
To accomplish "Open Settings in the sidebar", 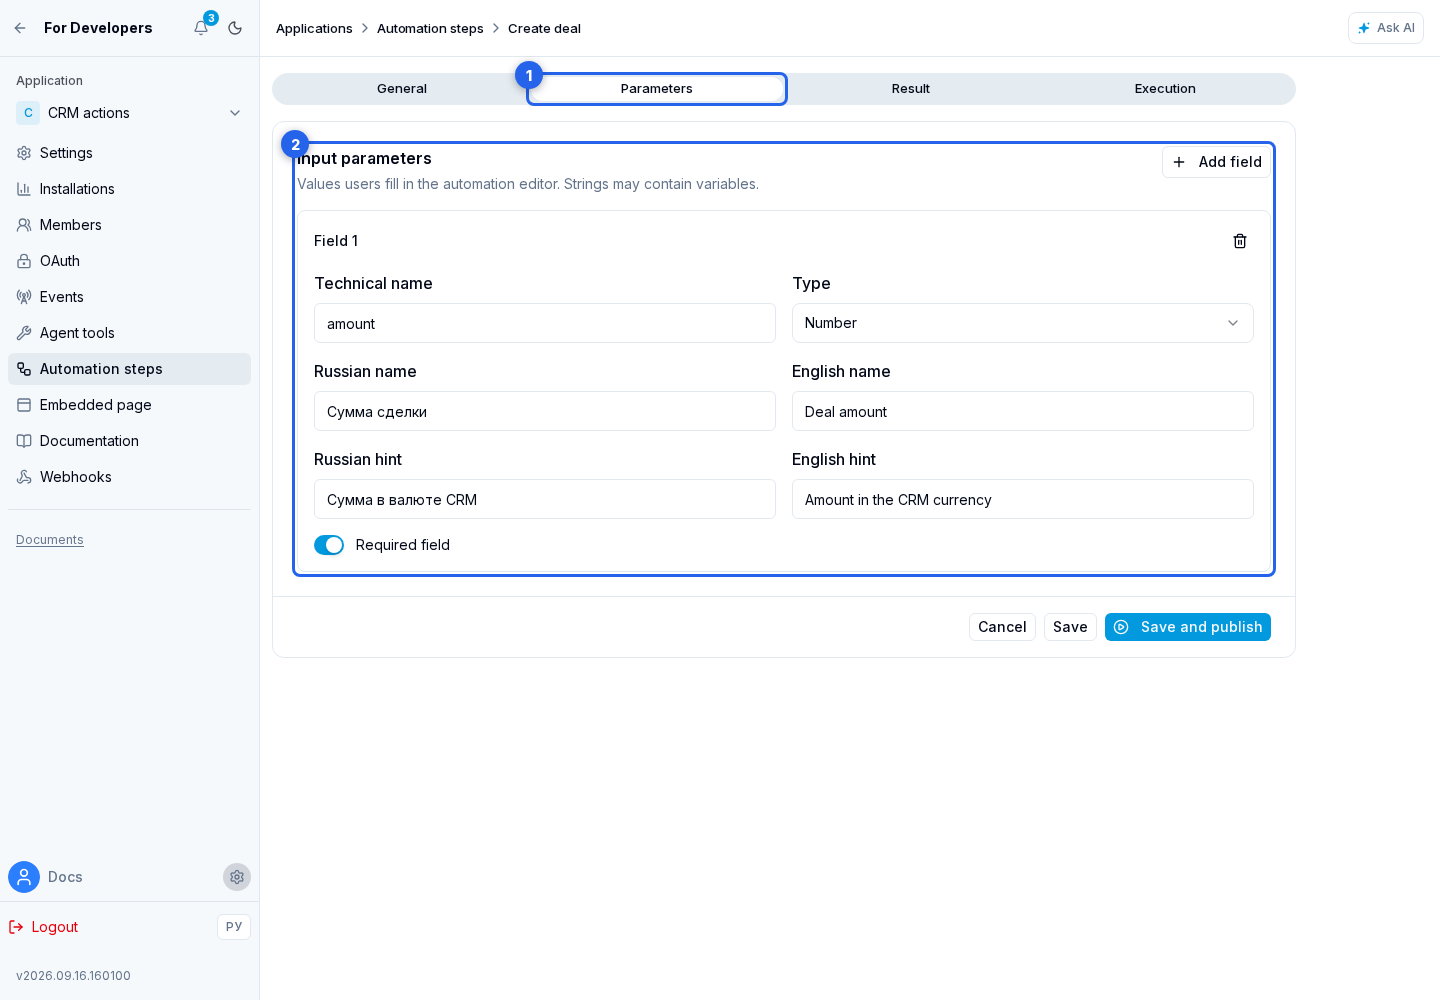I will pyautogui.click(x=130, y=153).
